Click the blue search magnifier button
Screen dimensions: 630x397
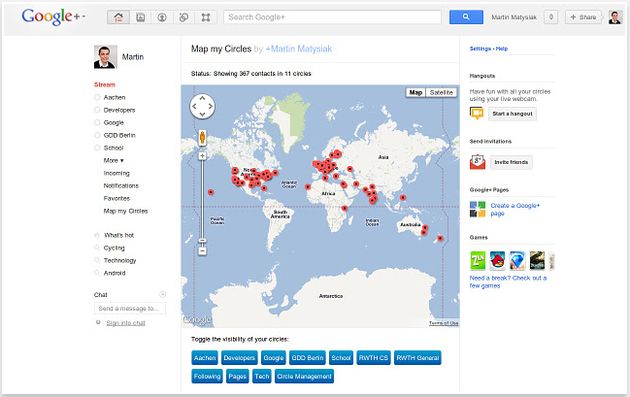point(466,17)
